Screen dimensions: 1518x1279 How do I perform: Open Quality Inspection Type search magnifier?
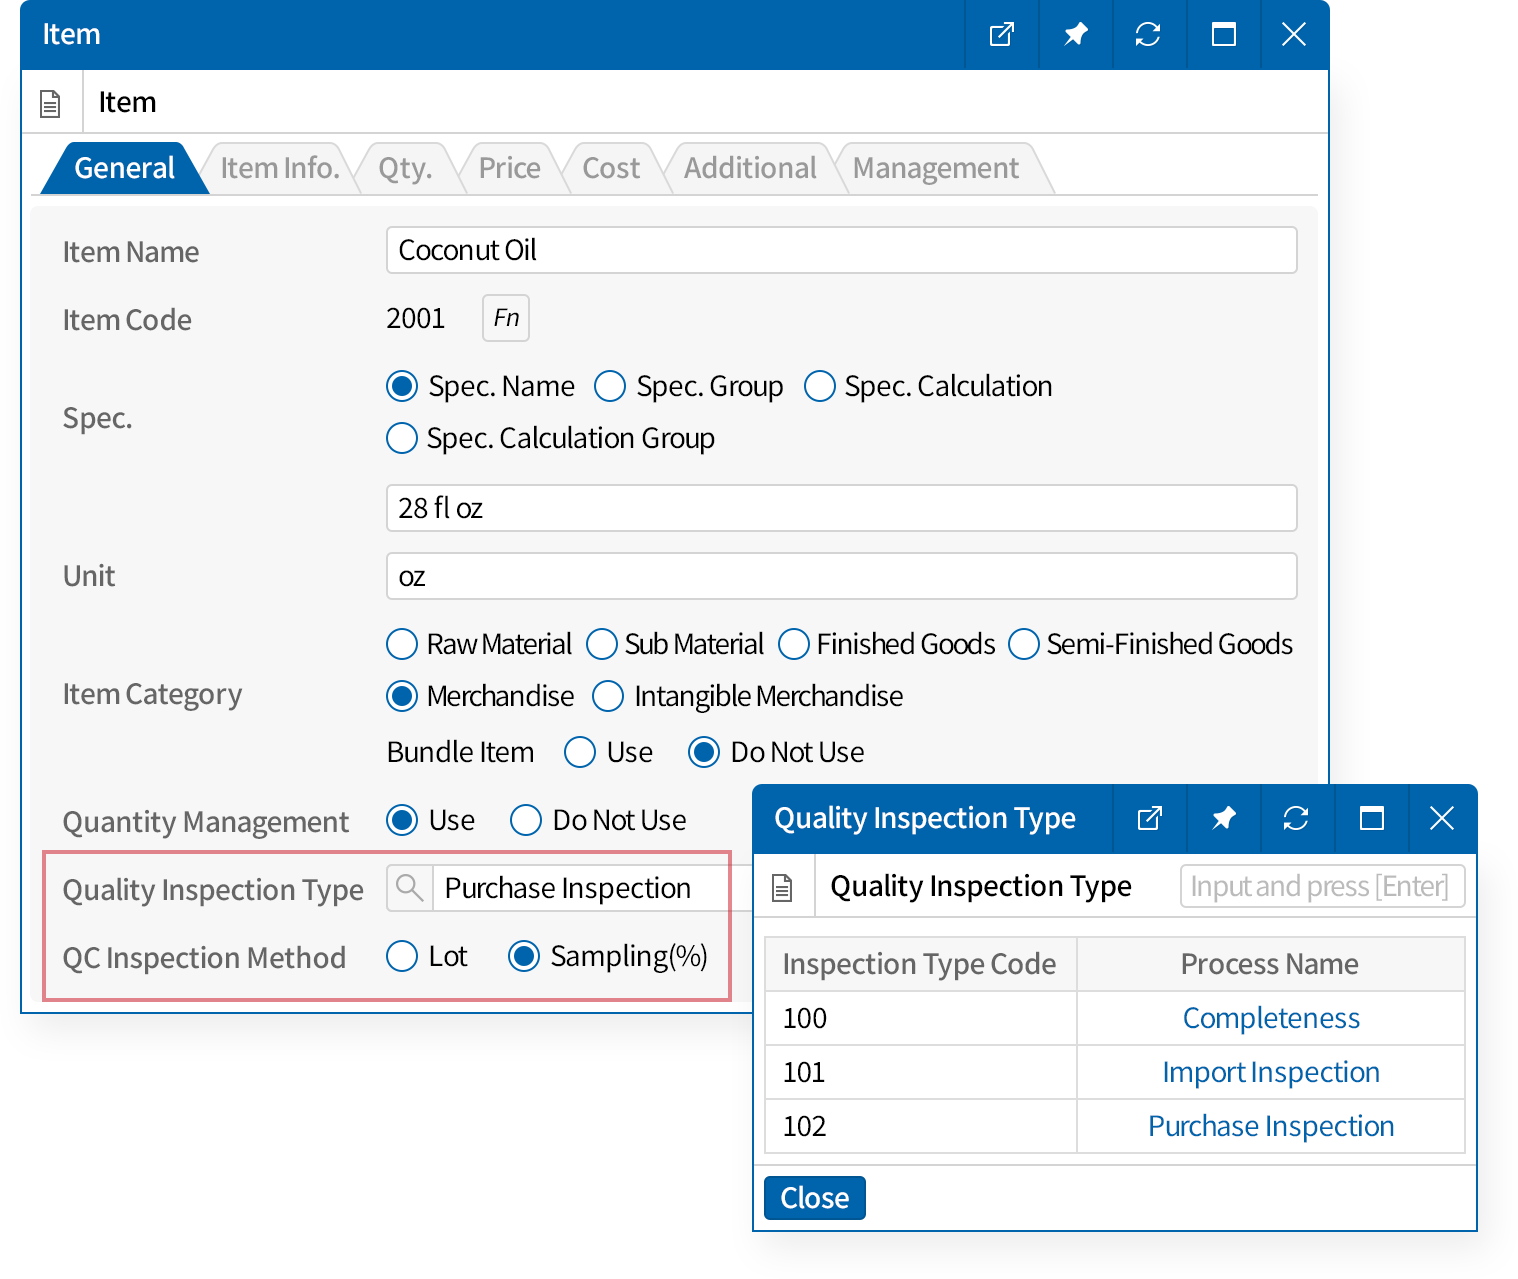[409, 887]
